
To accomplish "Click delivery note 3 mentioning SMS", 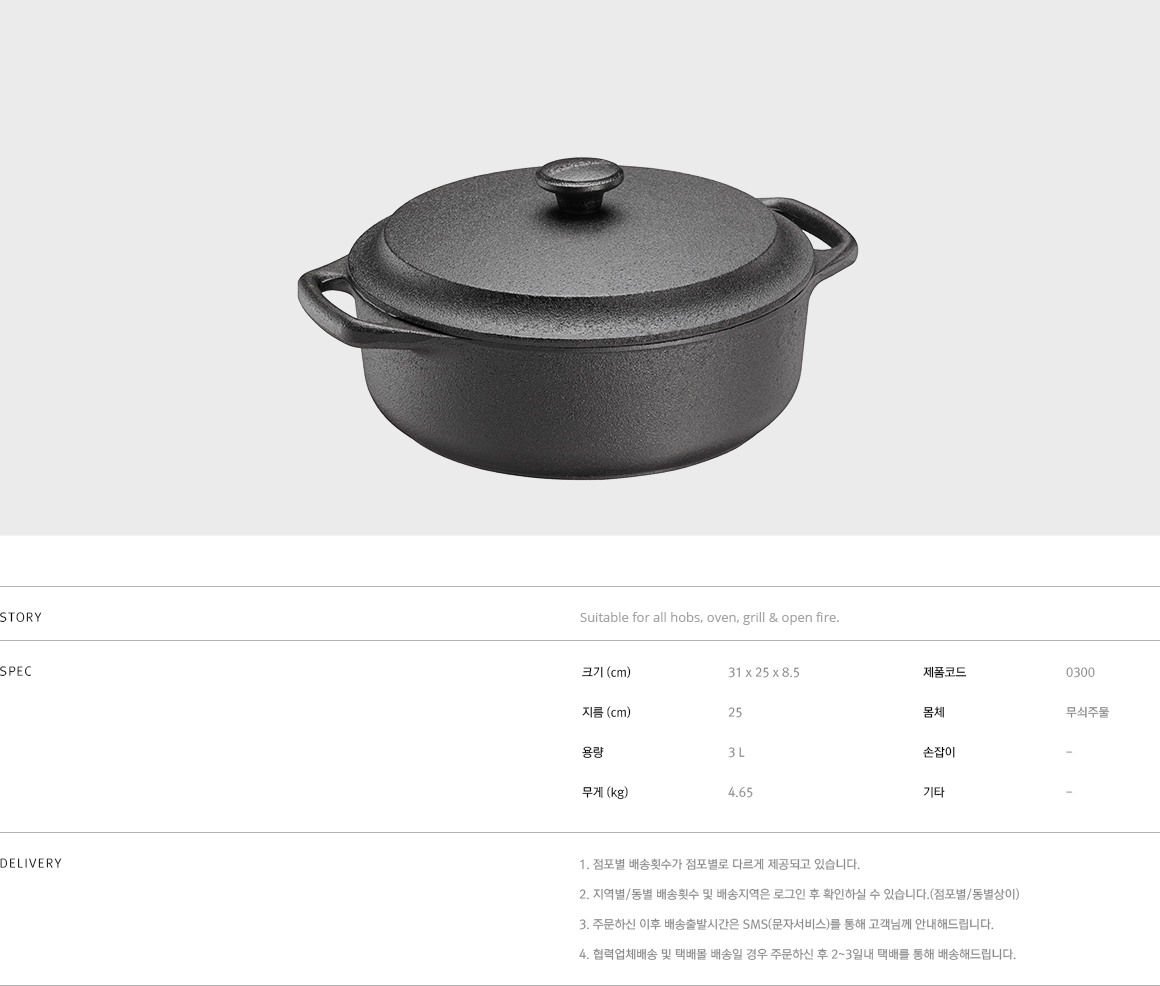I will 786,924.
